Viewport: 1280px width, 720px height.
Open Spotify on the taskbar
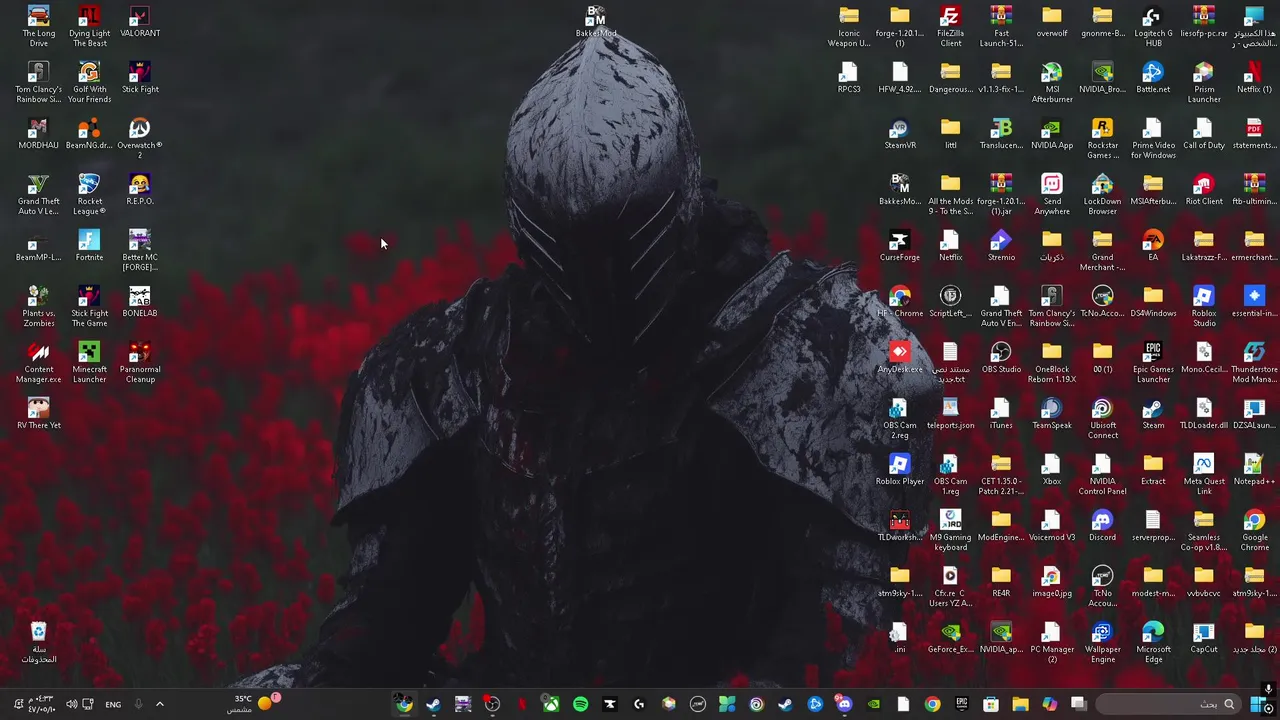[x=580, y=704]
